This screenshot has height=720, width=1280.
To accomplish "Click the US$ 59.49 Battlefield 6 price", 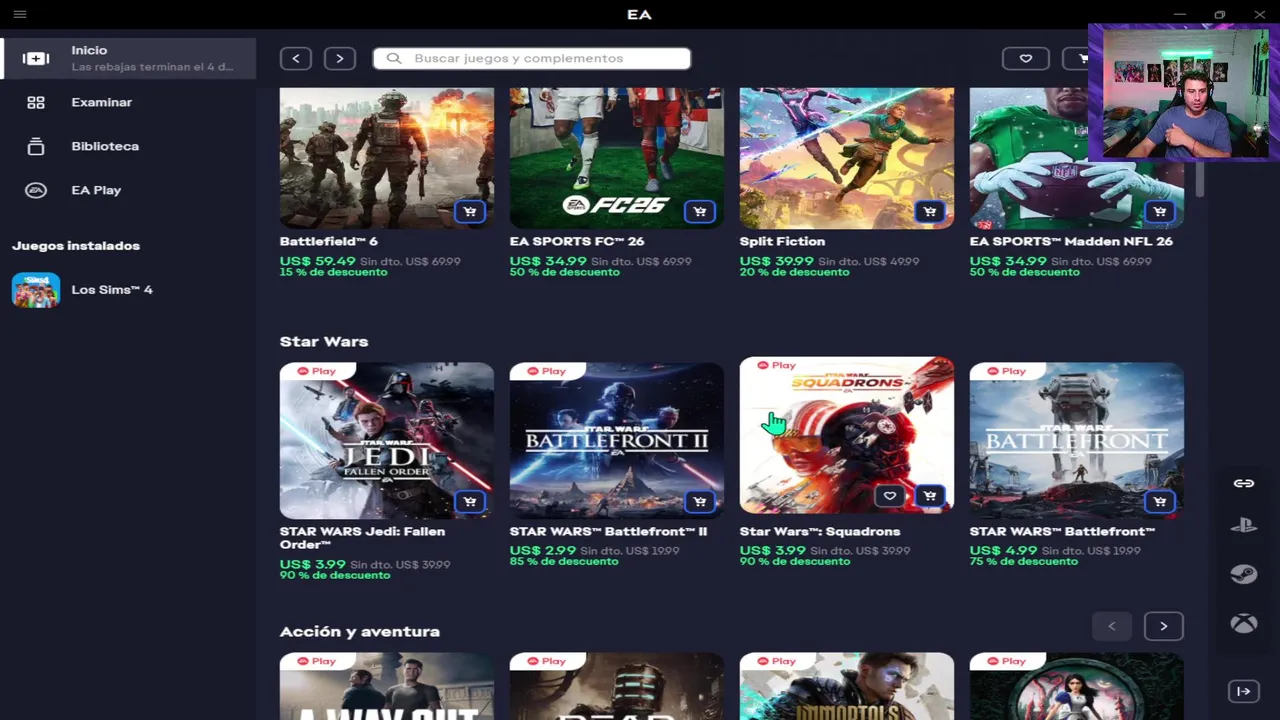I will click(x=318, y=261).
